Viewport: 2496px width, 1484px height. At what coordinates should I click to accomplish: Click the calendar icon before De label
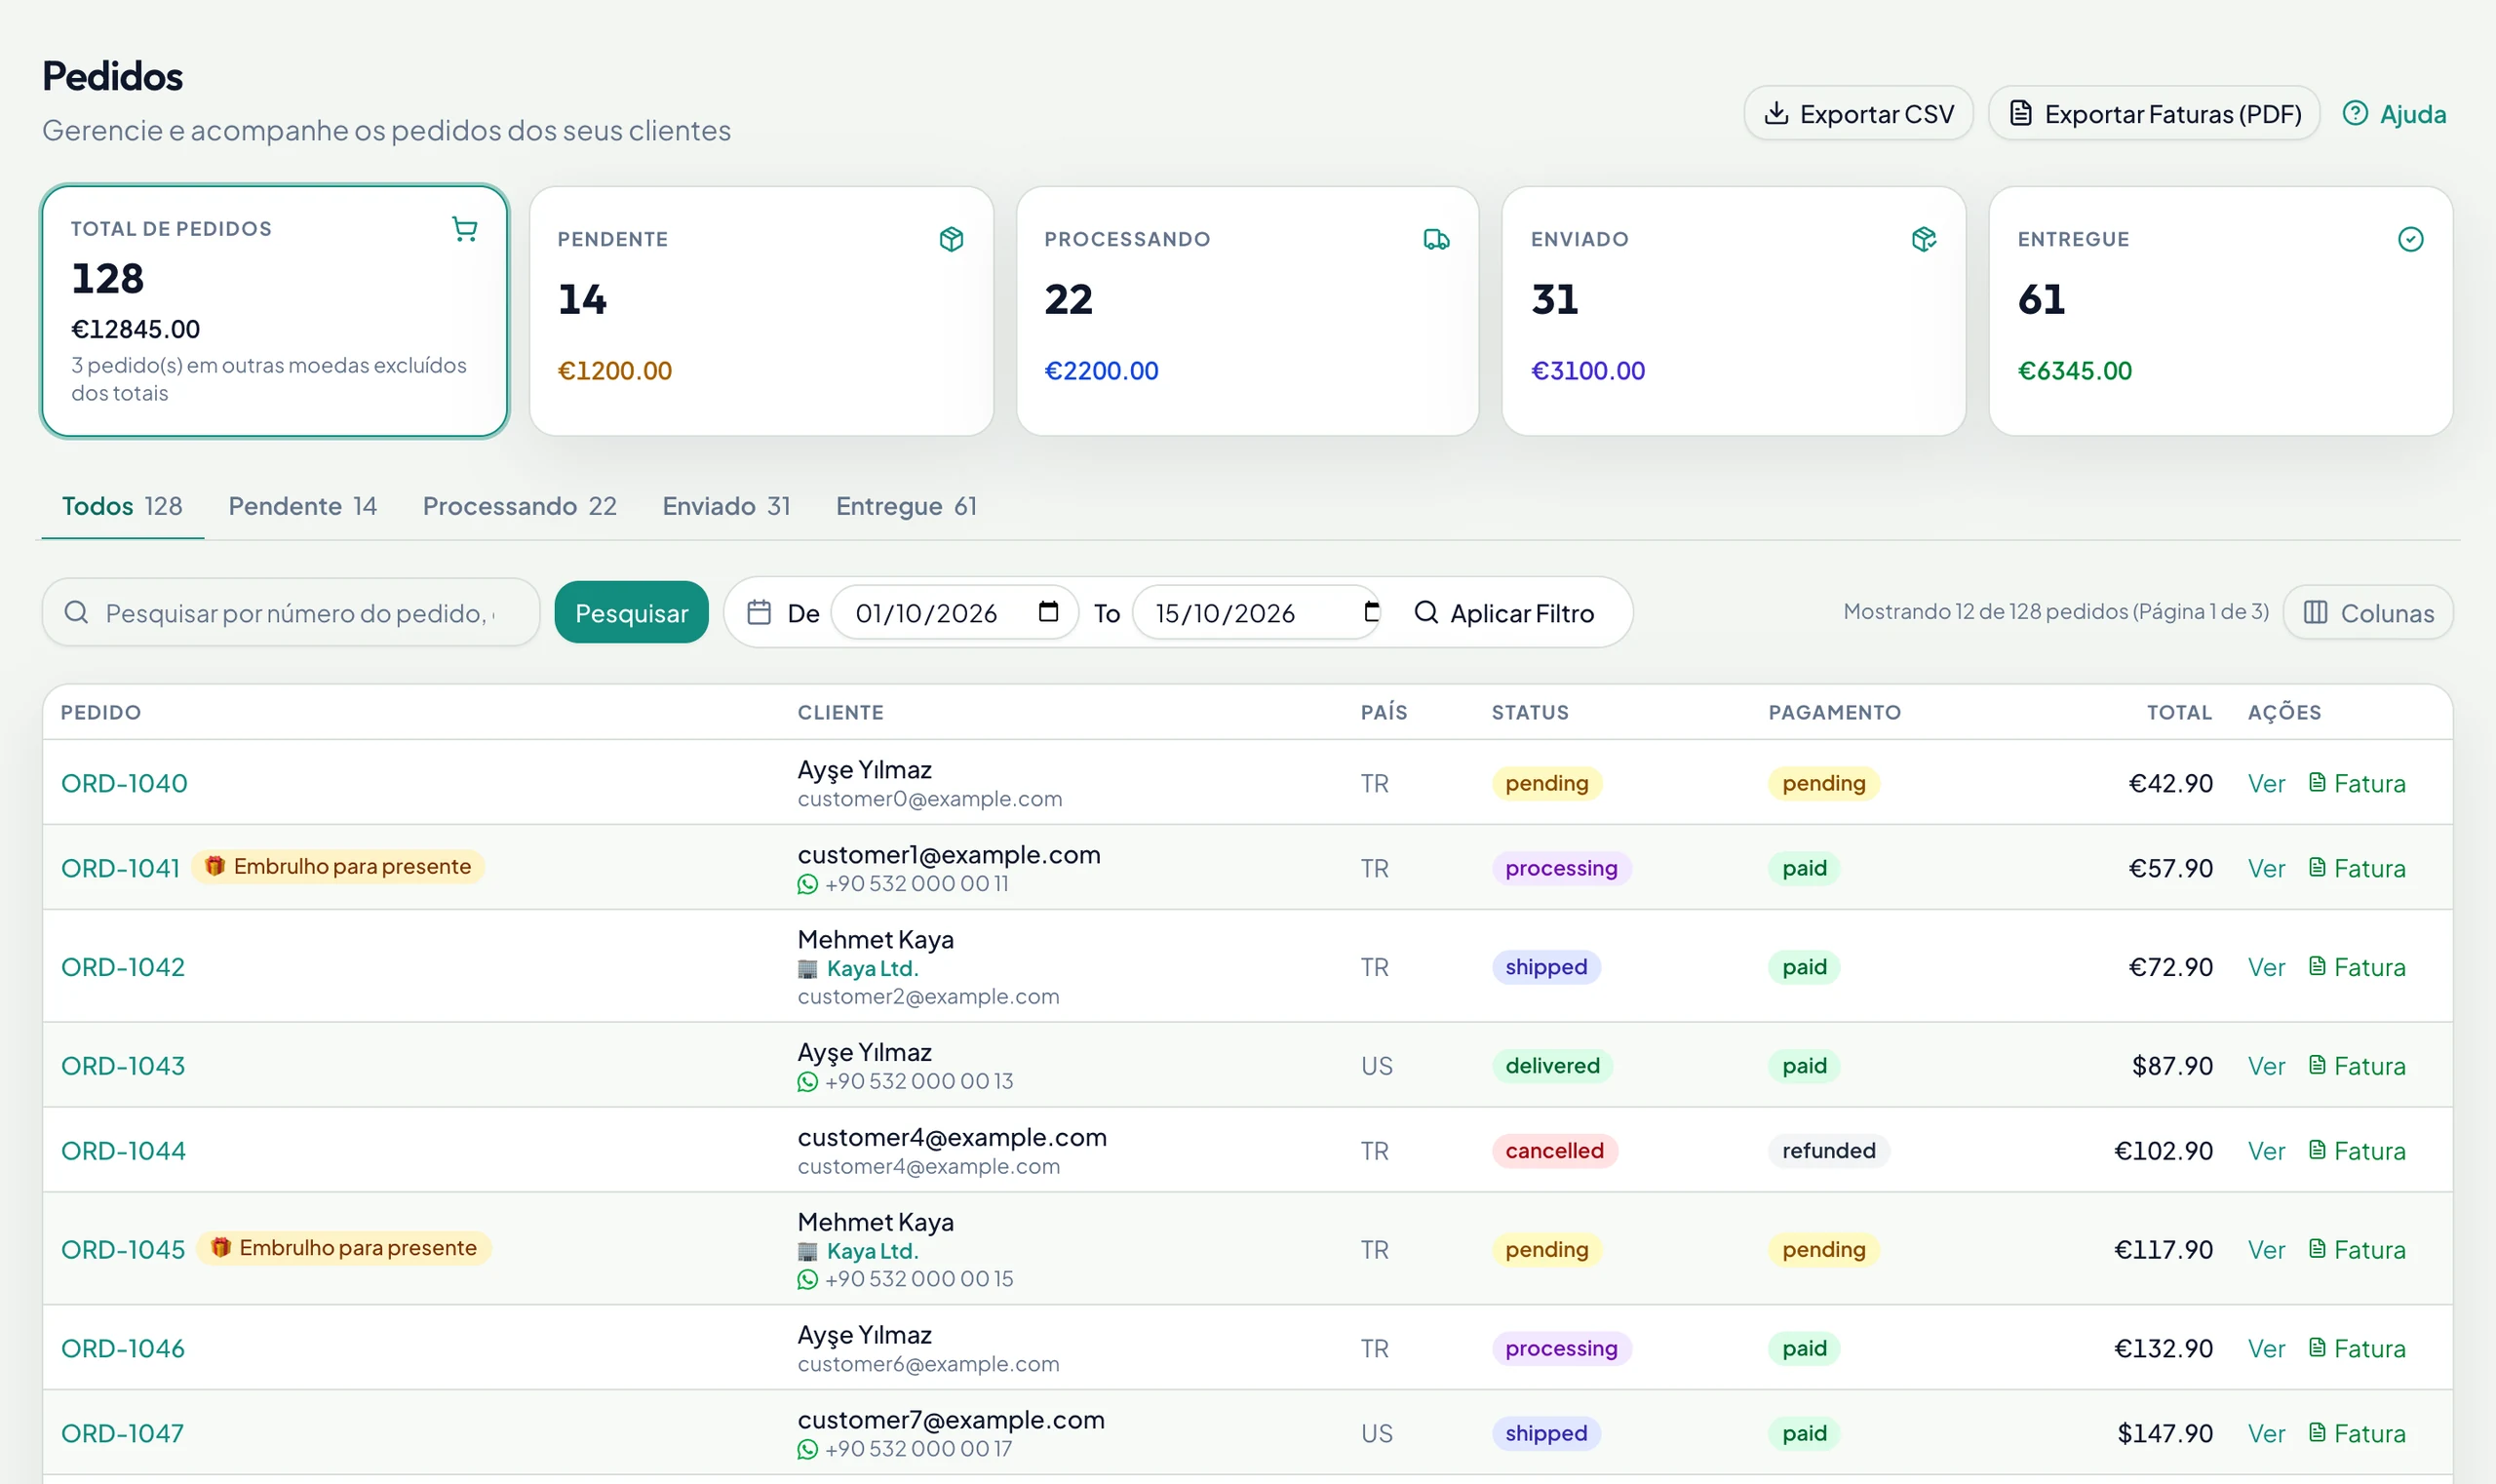click(759, 612)
